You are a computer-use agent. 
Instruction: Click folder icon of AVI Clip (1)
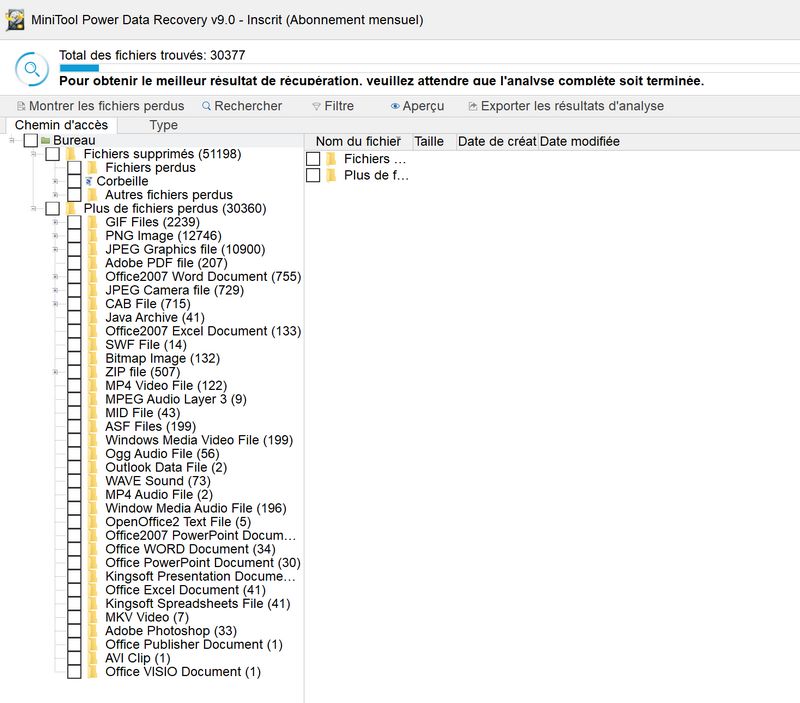tap(93, 658)
